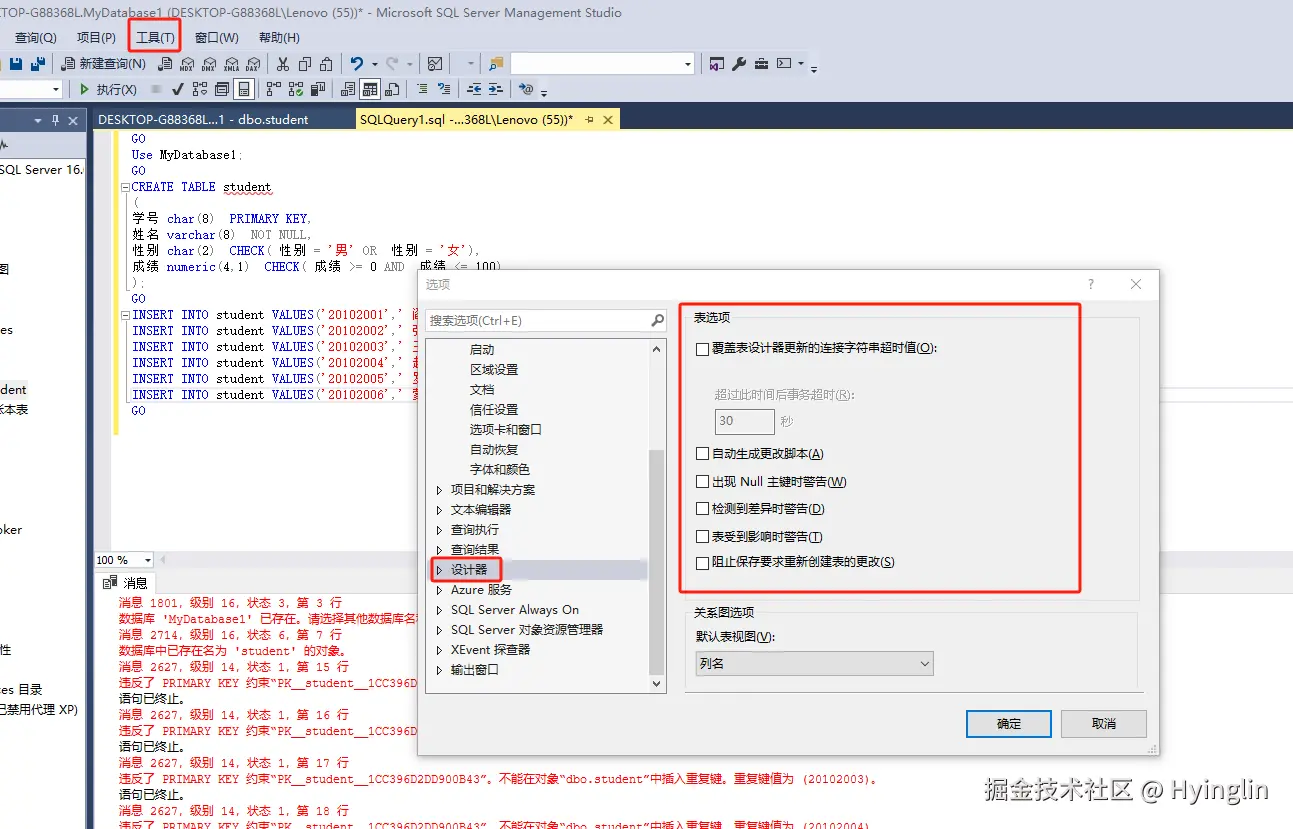
Task: Click the Database Engine Query icon
Action: pyautogui.click(x=164, y=63)
